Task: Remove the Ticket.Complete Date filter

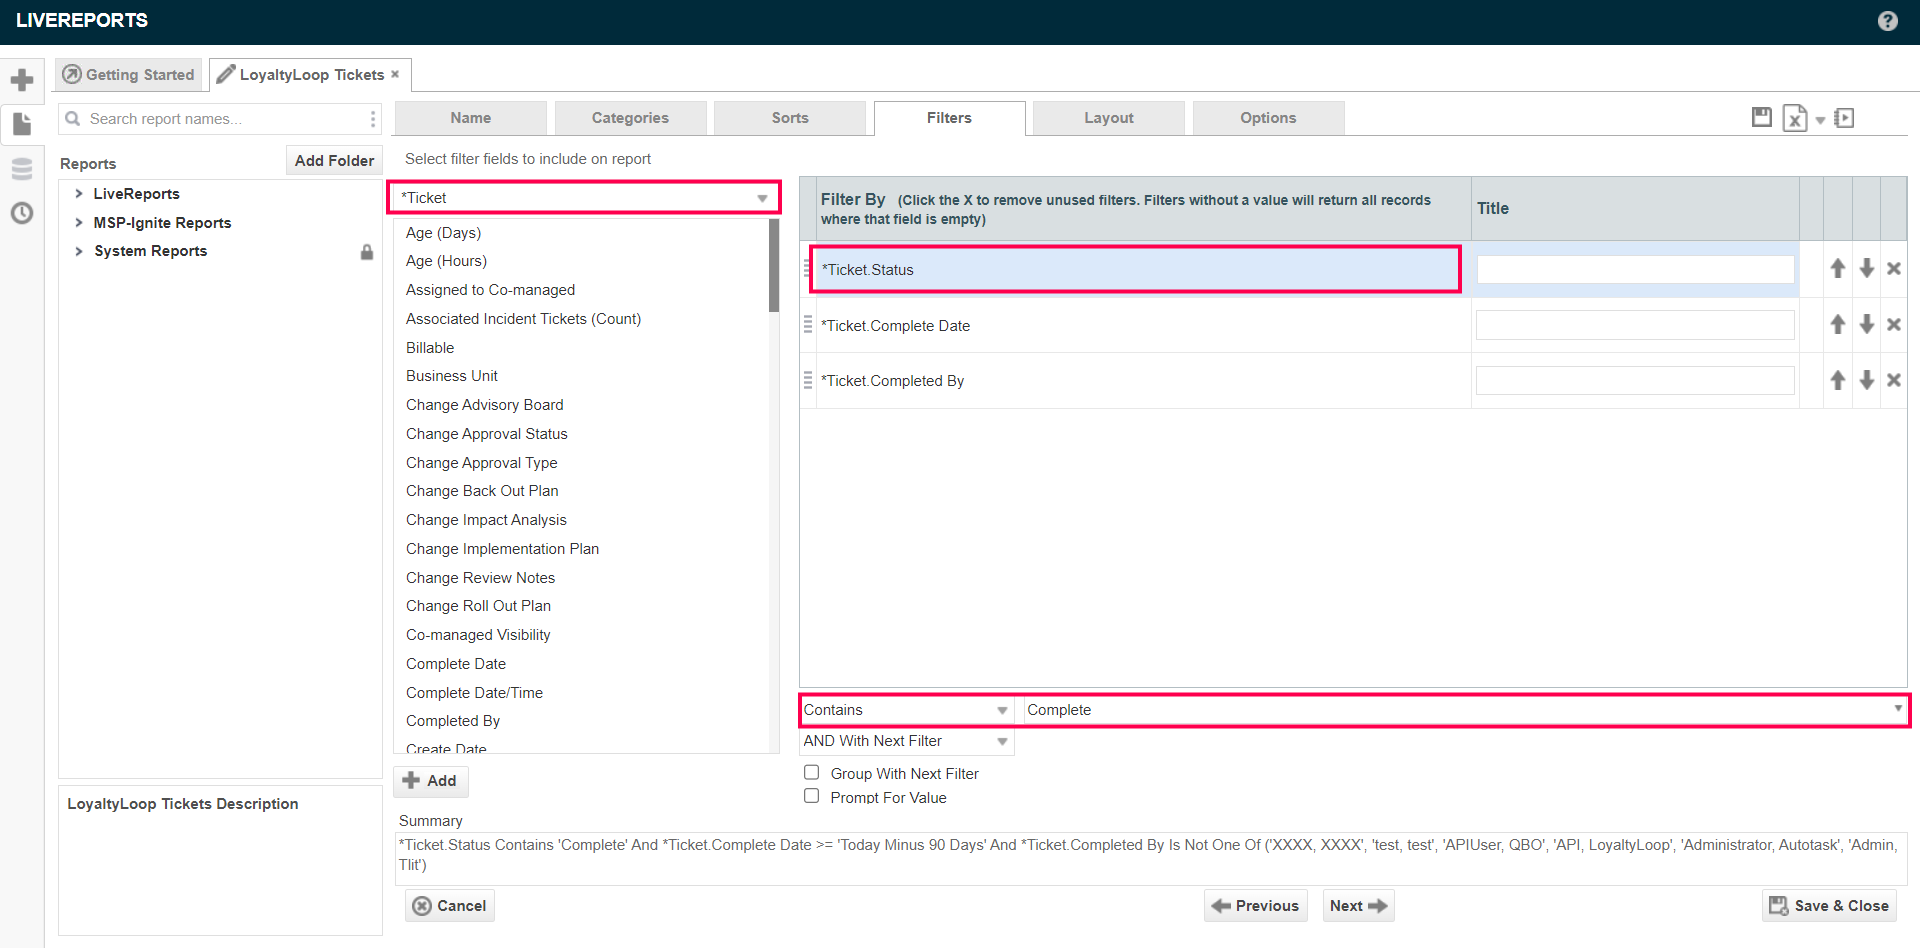Action: 1894,324
